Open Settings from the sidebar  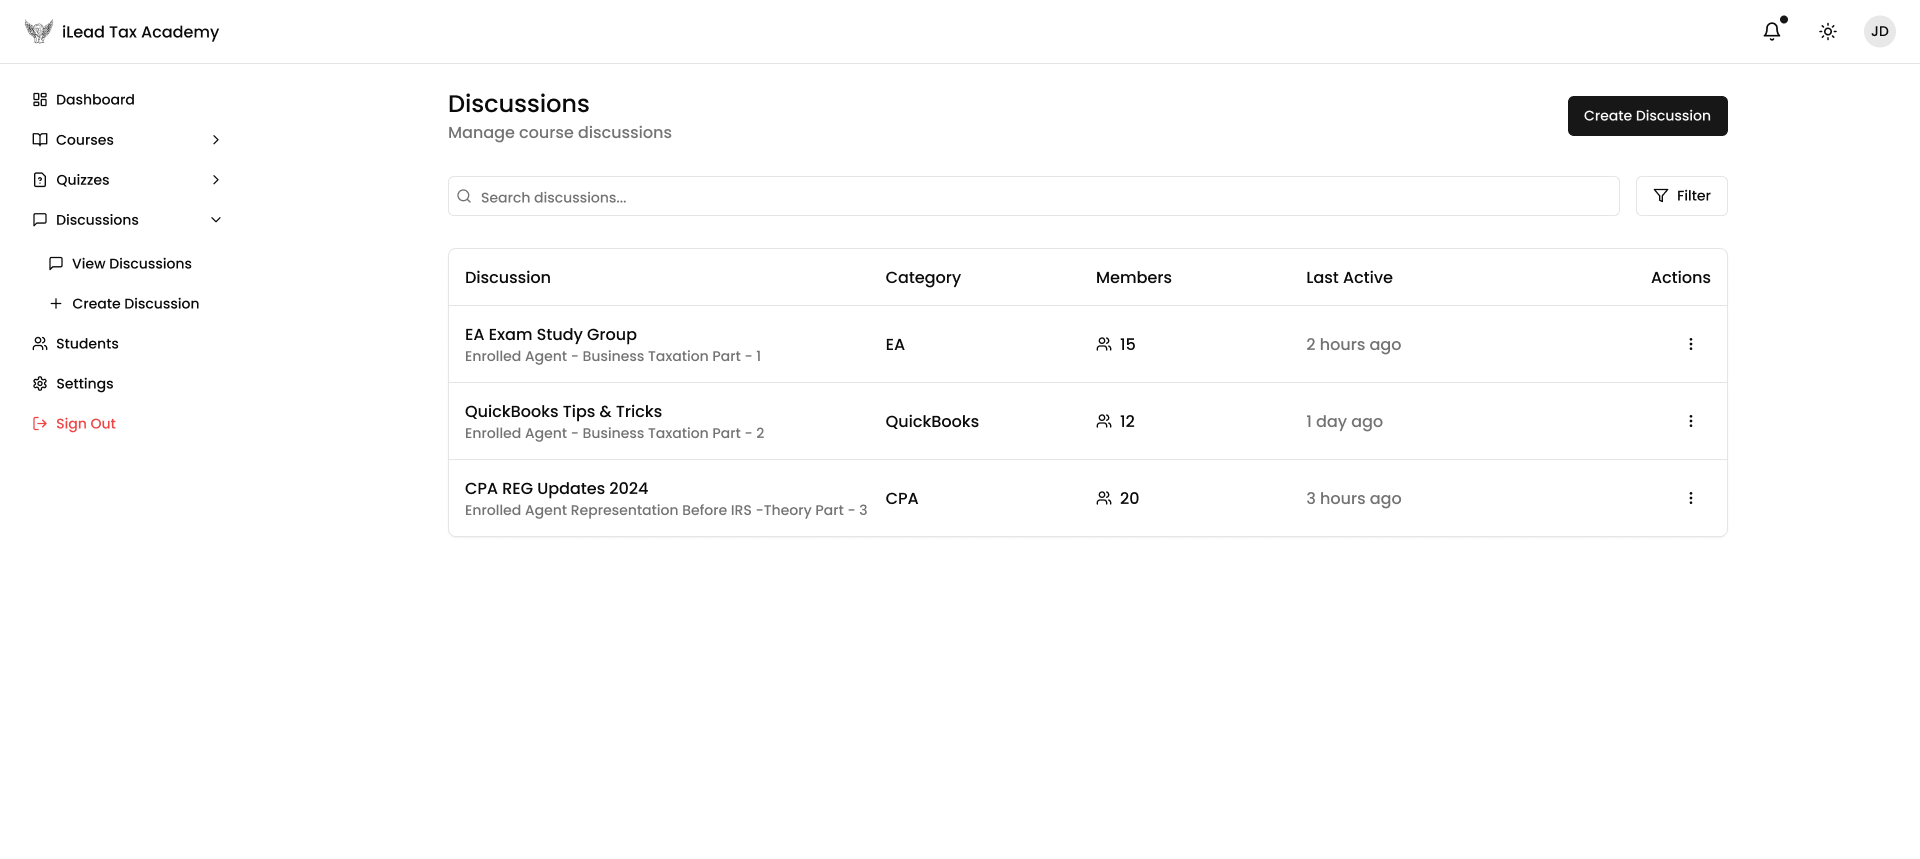pos(84,384)
